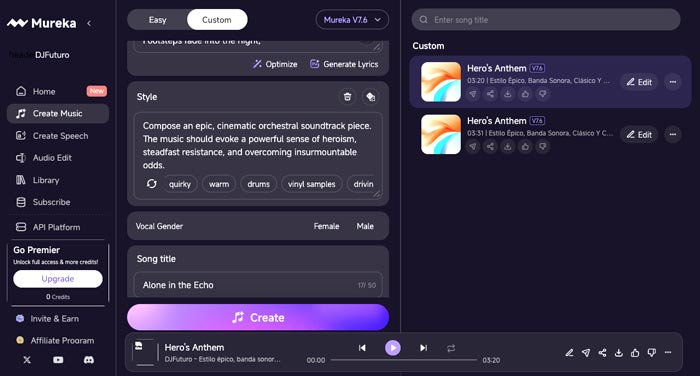Click the send icon in player bar
Viewport: 700px width, 376px height.
point(586,353)
